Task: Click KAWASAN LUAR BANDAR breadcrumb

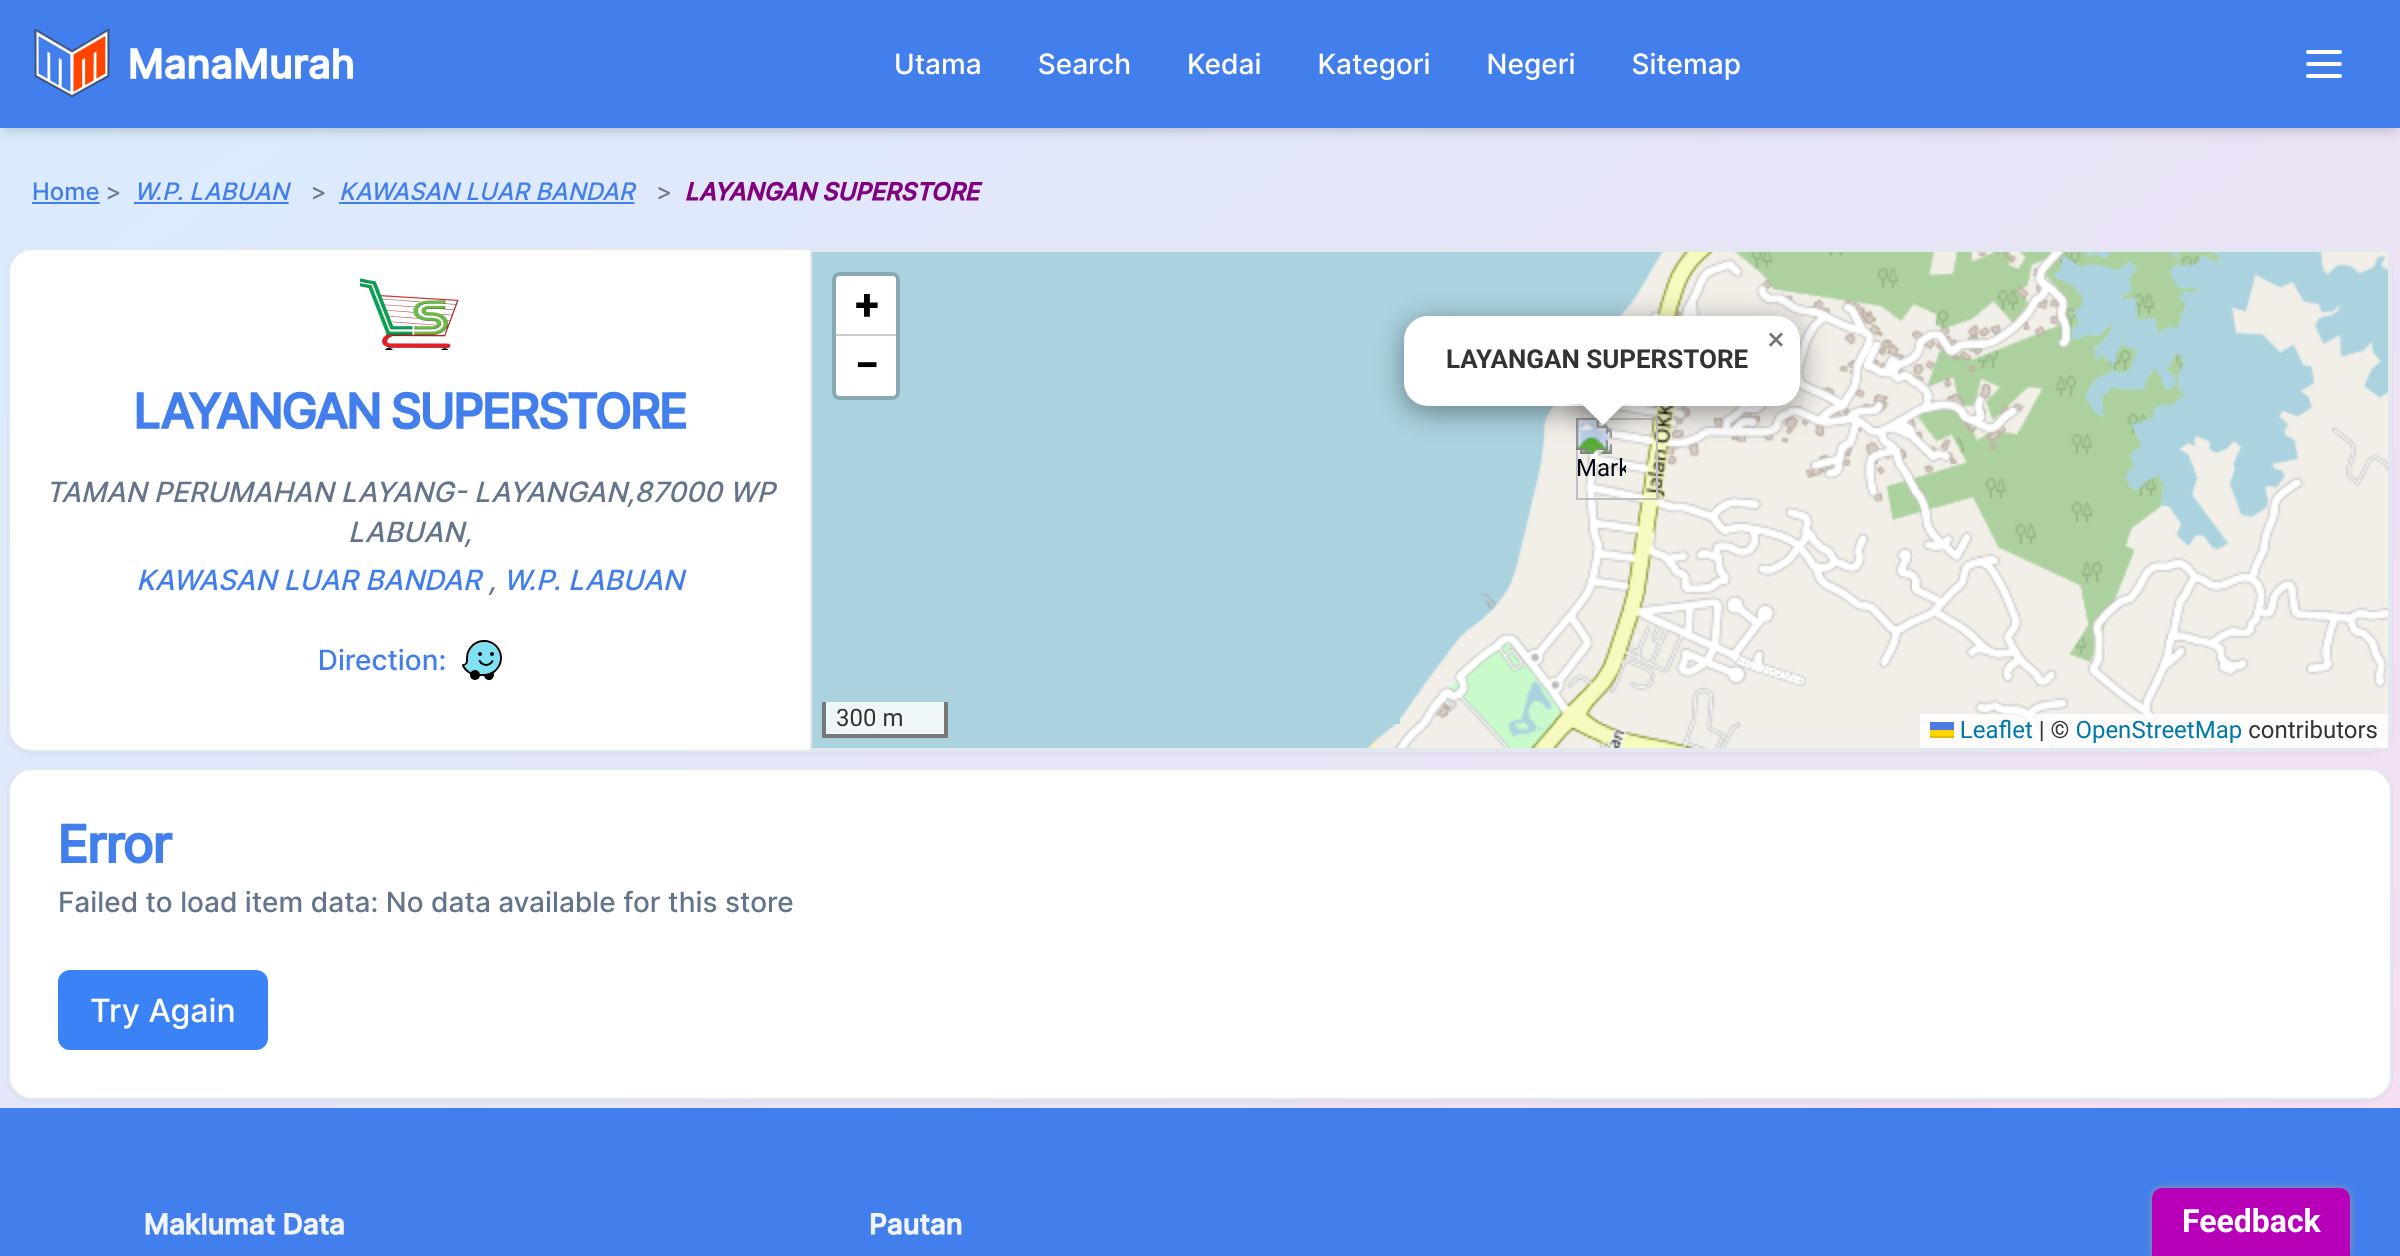Action: (487, 191)
